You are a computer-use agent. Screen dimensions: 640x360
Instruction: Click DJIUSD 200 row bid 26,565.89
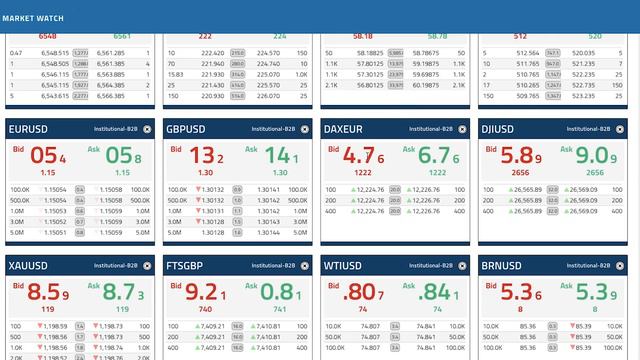(527, 200)
